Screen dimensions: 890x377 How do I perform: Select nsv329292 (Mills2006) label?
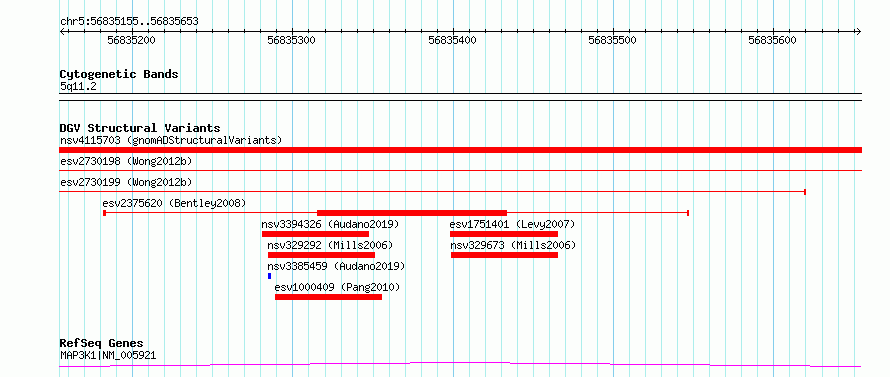(330, 245)
